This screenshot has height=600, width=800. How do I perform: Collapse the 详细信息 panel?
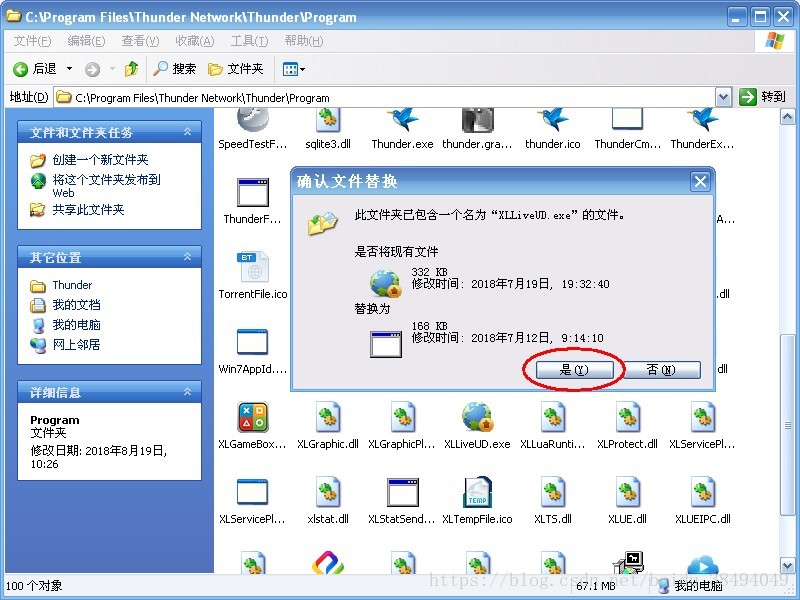(x=187, y=392)
